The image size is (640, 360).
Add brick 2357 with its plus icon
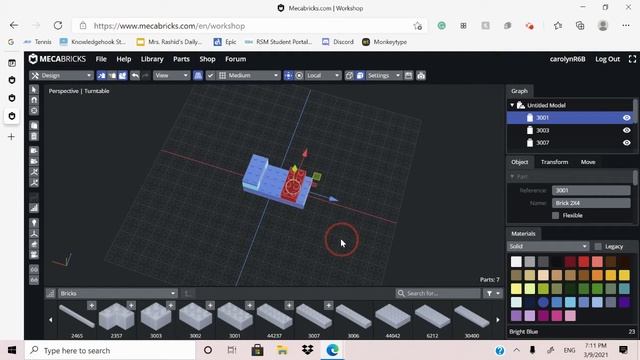[x=131, y=305]
